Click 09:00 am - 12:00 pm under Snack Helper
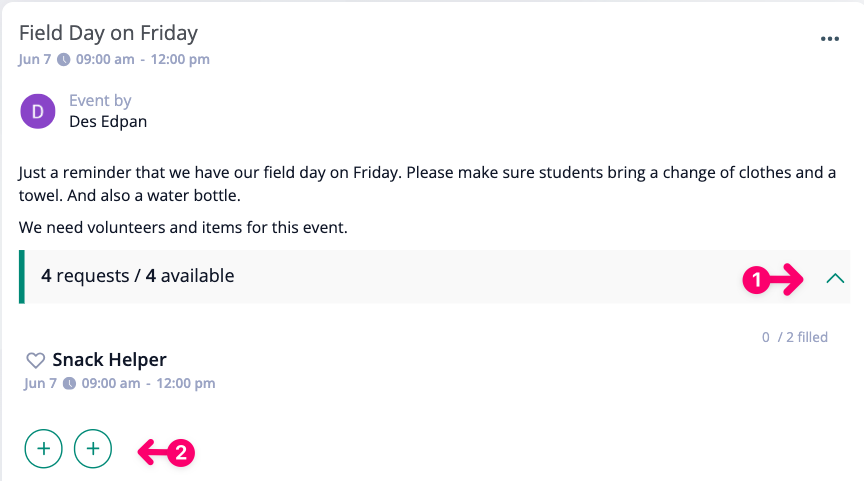The height and width of the screenshot is (481, 864). coord(148,383)
